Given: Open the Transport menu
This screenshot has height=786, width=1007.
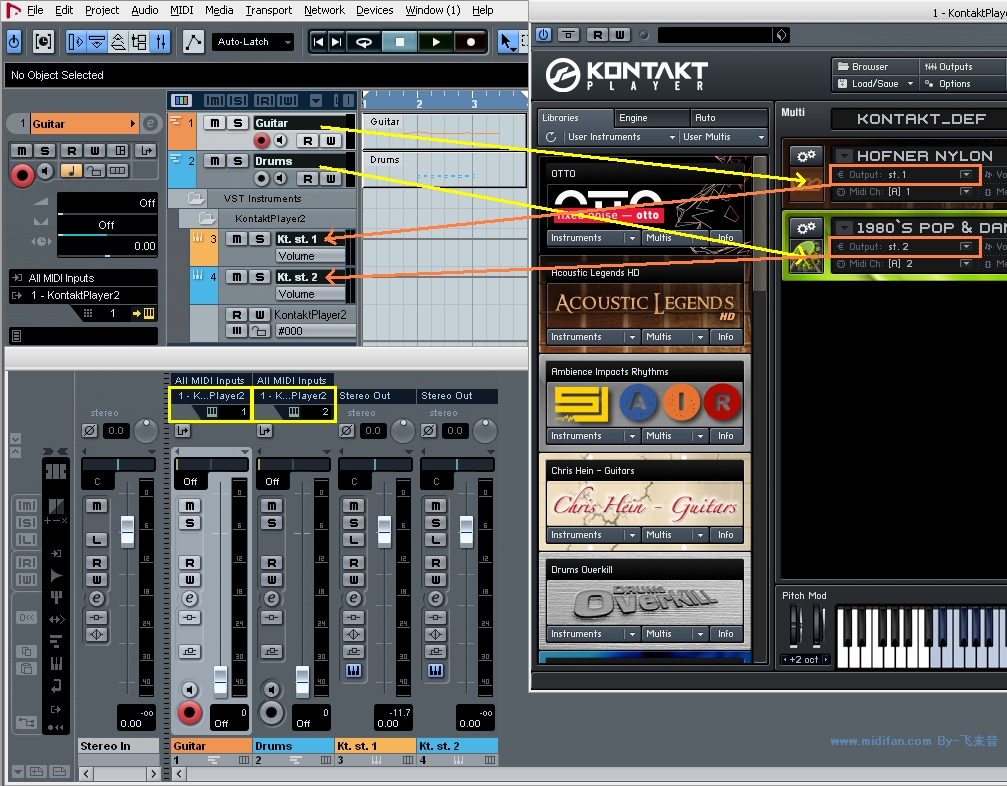Looking at the screenshot, I should tap(268, 10).
